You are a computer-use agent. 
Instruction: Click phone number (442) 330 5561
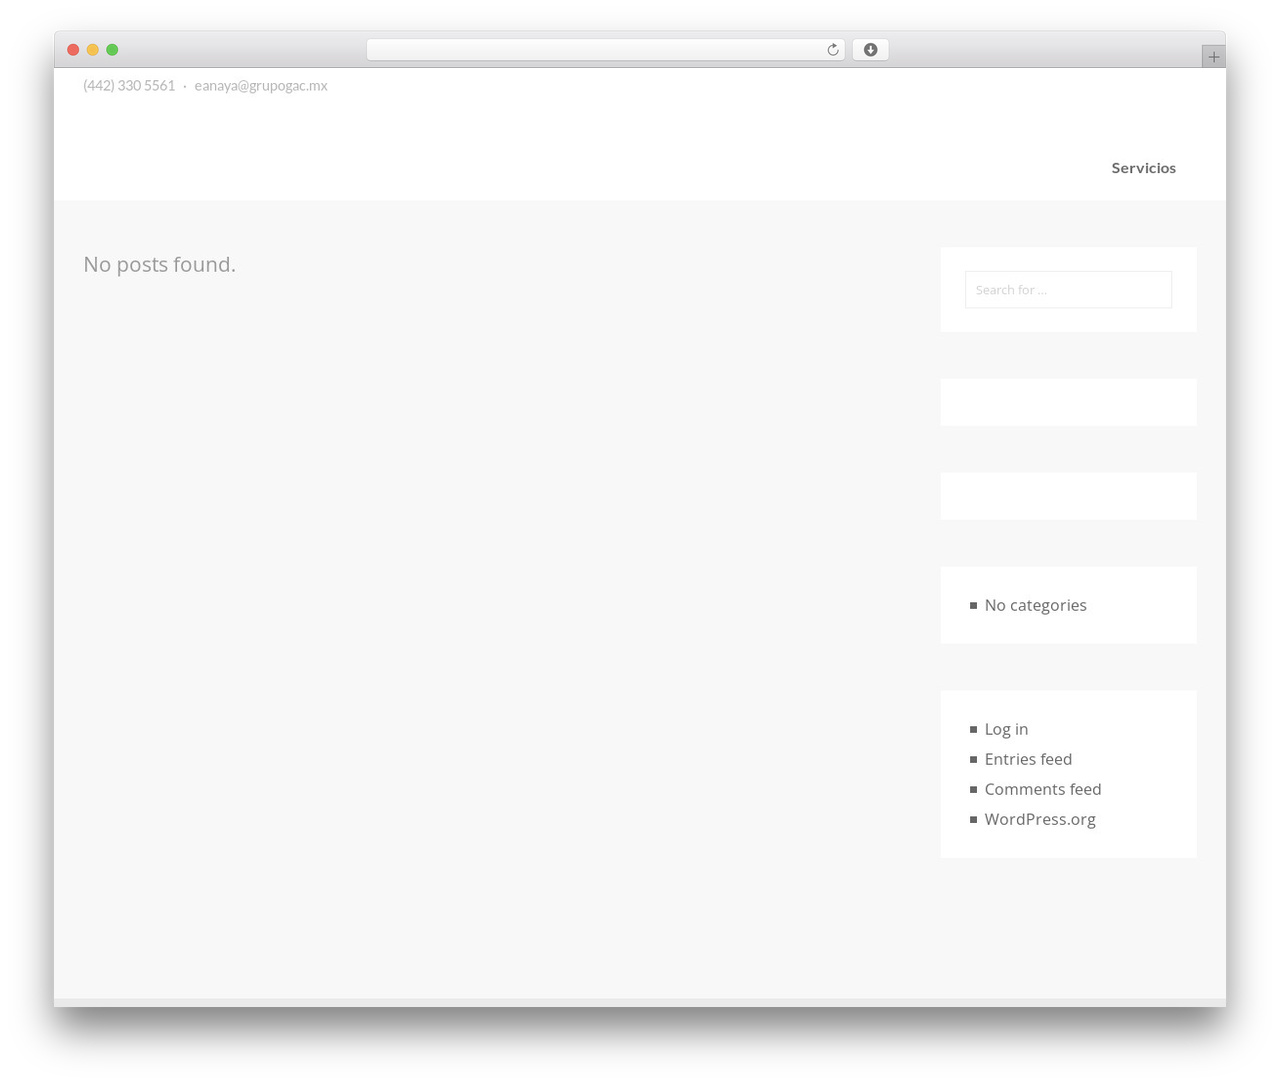(x=129, y=86)
